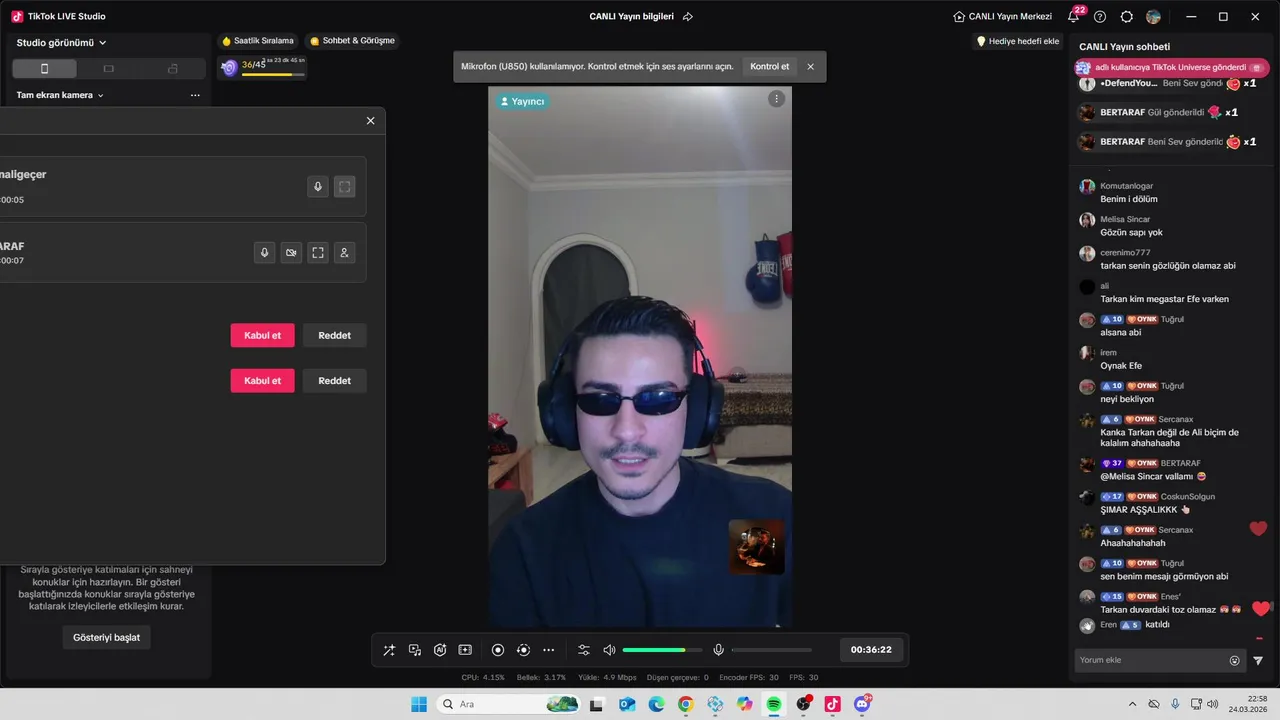This screenshot has width=1280, height=720.
Task: Mute microphone of guest BERTARAF
Action: (265, 253)
